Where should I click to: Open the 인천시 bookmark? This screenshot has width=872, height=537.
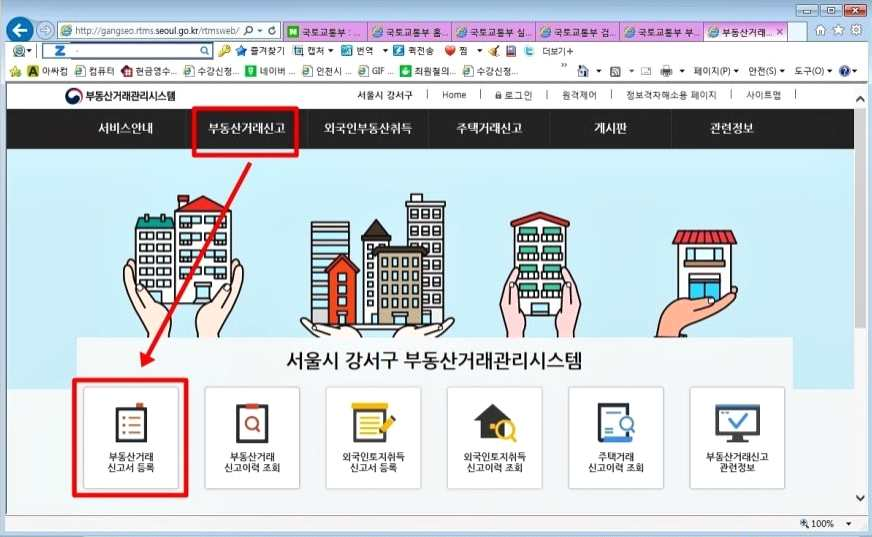tap(327, 71)
